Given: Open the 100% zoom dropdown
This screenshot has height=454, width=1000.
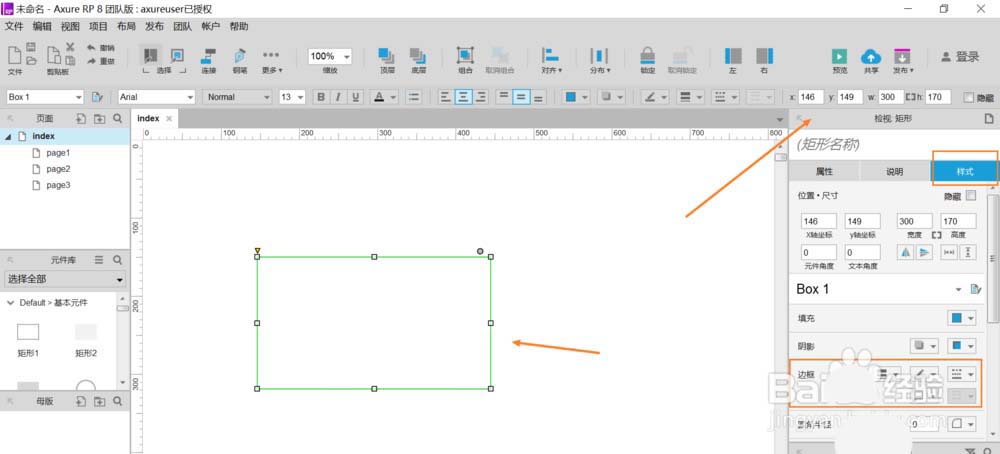Looking at the screenshot, I should point(329,57).
